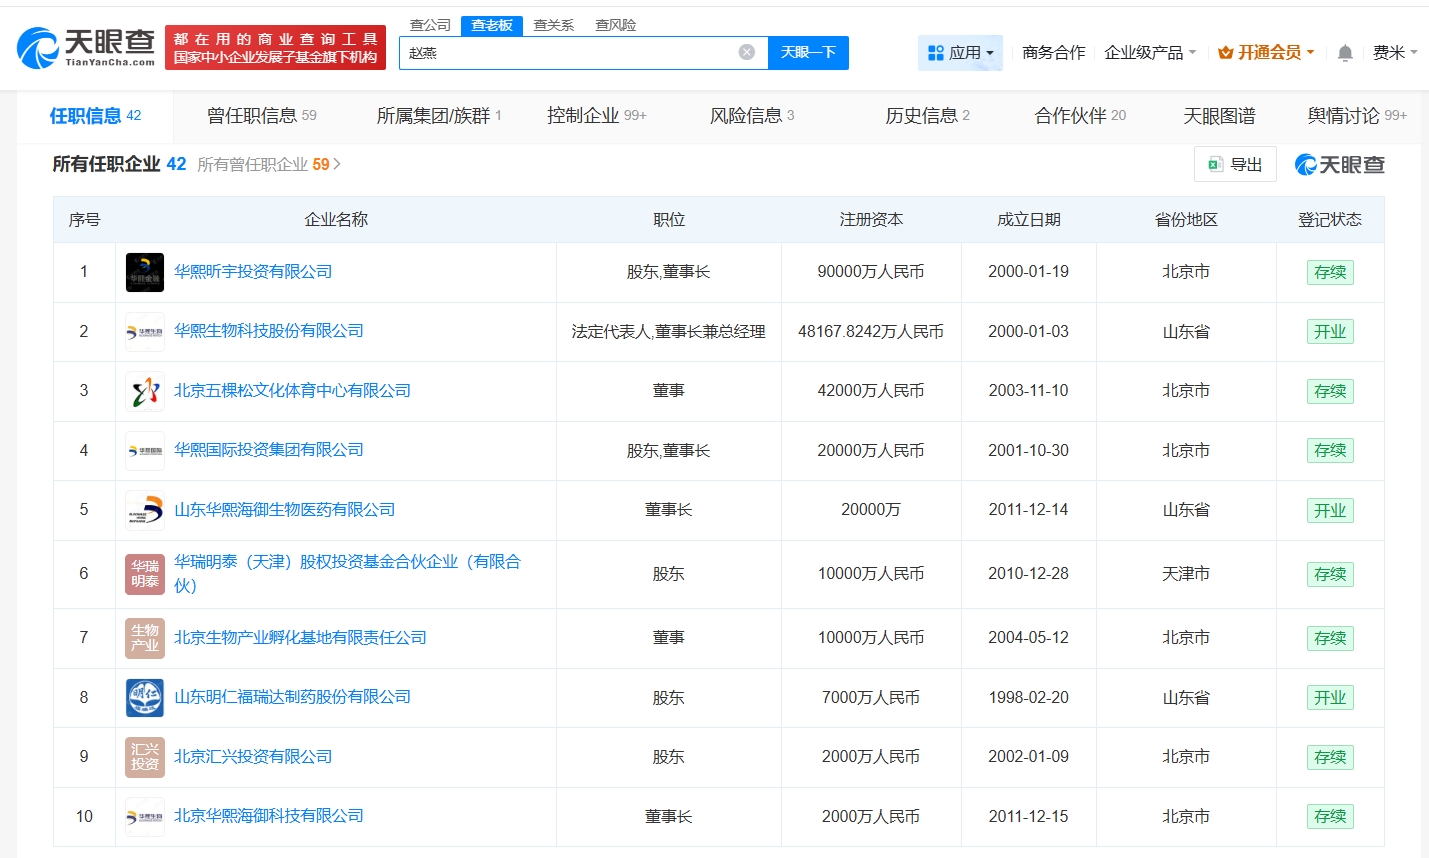Click 华瑞明泰 red logo icon

click(145, 574)
